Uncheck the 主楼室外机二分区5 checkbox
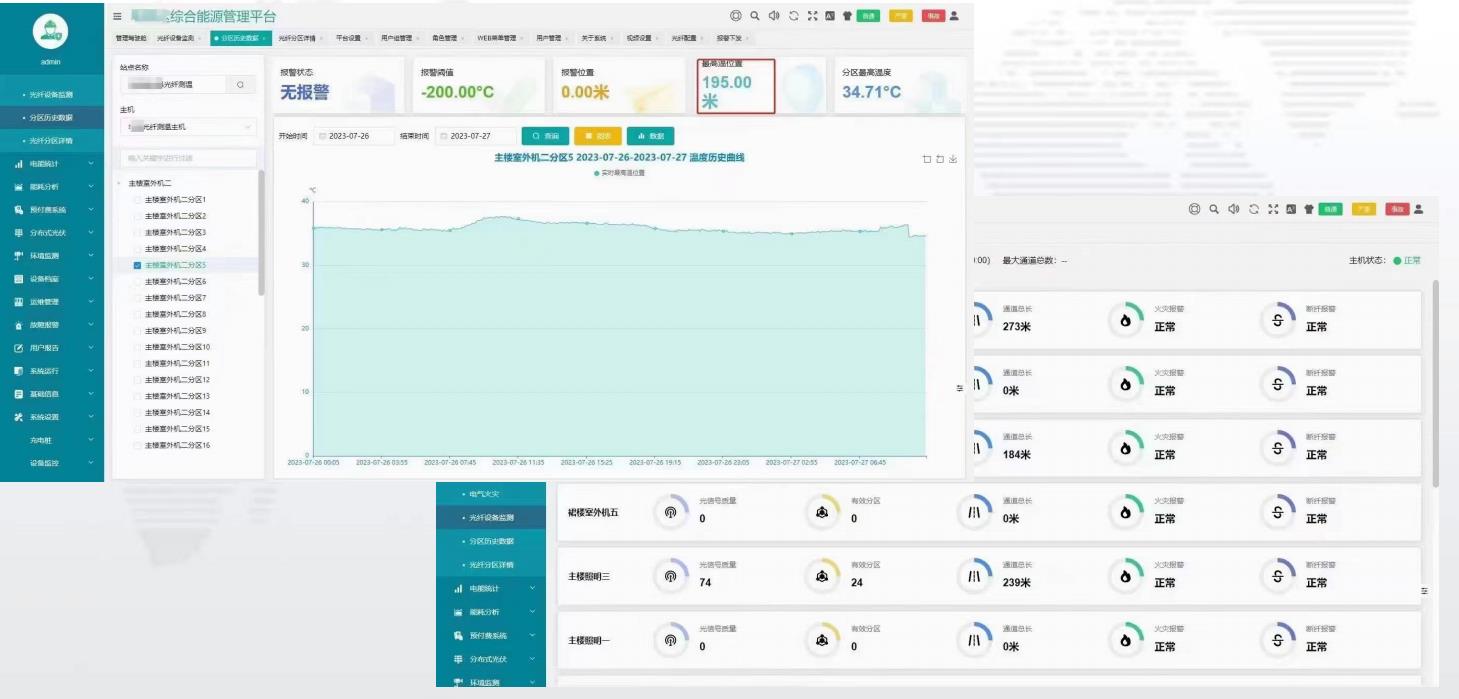Image resolution: width=1459 pixels, height=699 pixels. [137, 265]
